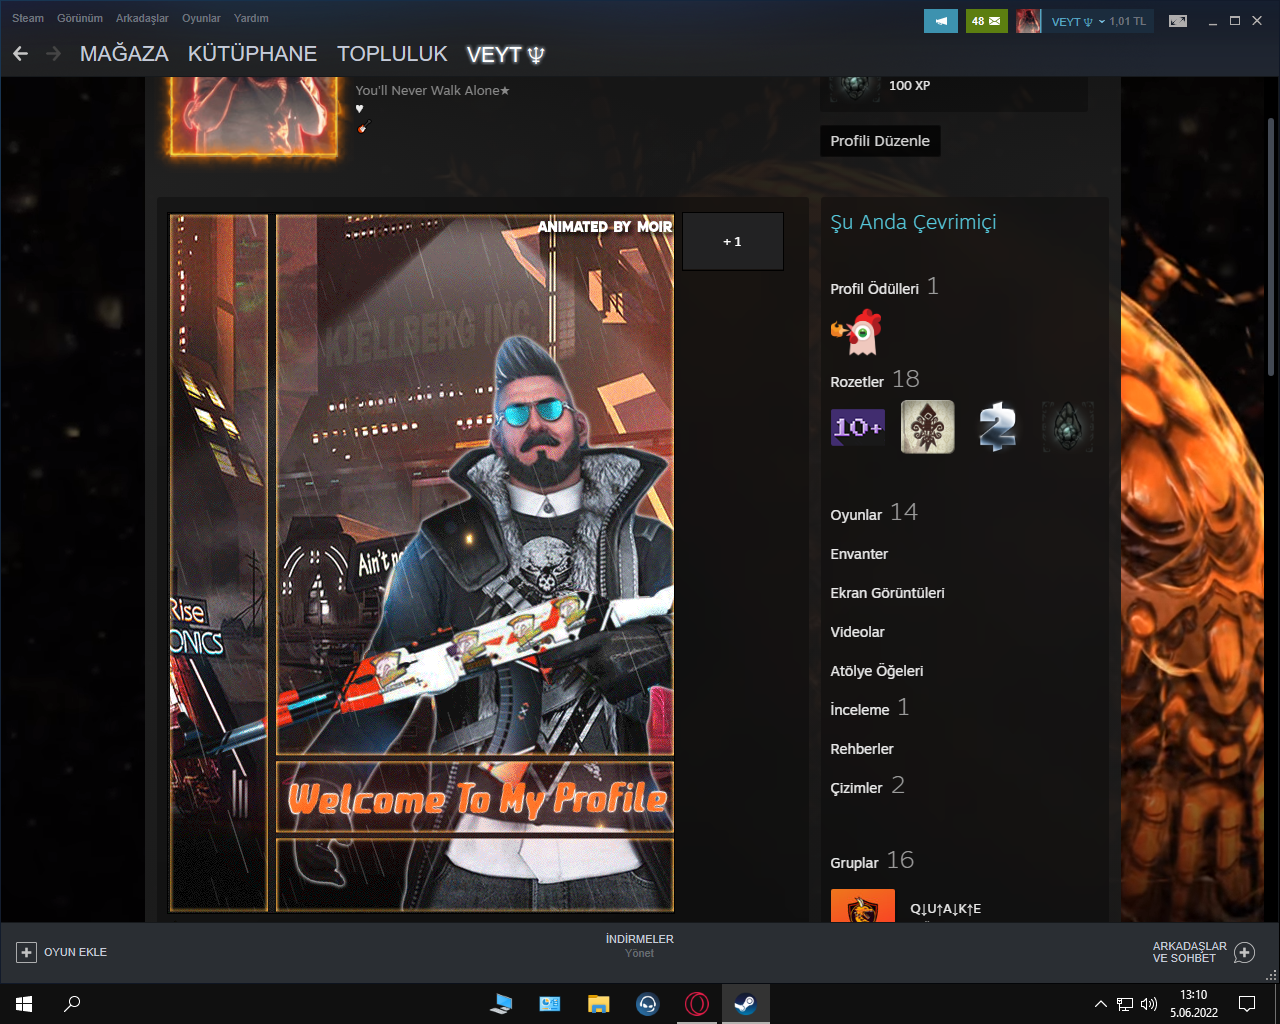Open the Çizimler artwork link

pyautogui.click(x=867, y=787)
